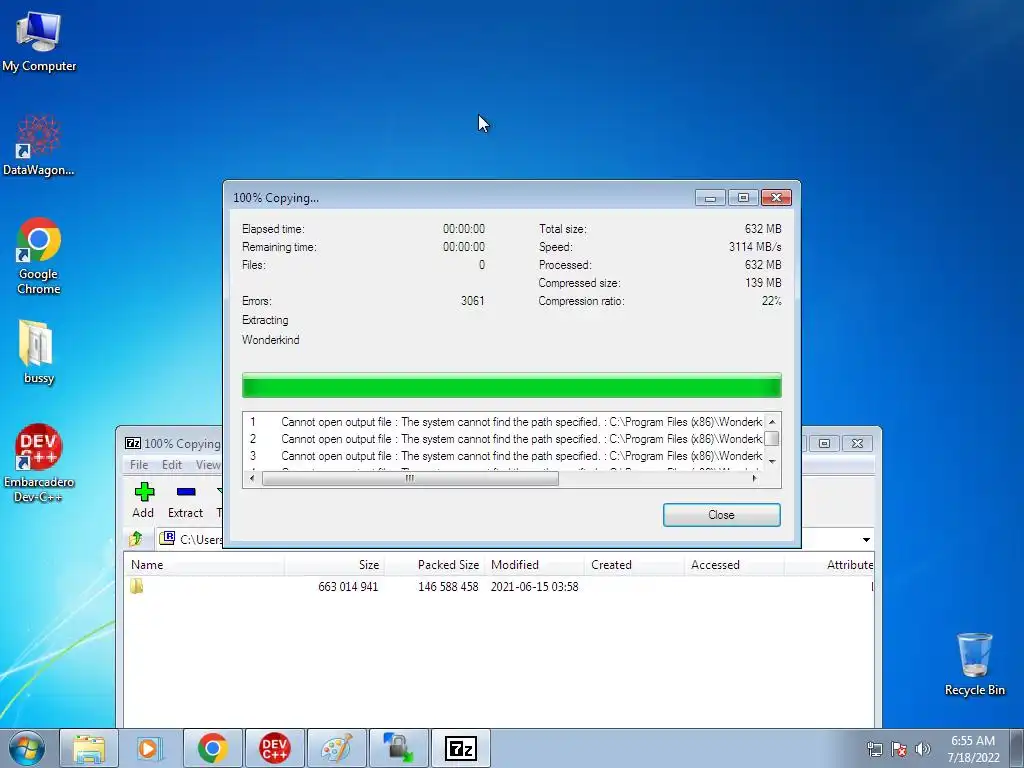Launch DataWagon shortcut on desktop

coord(39,145)
